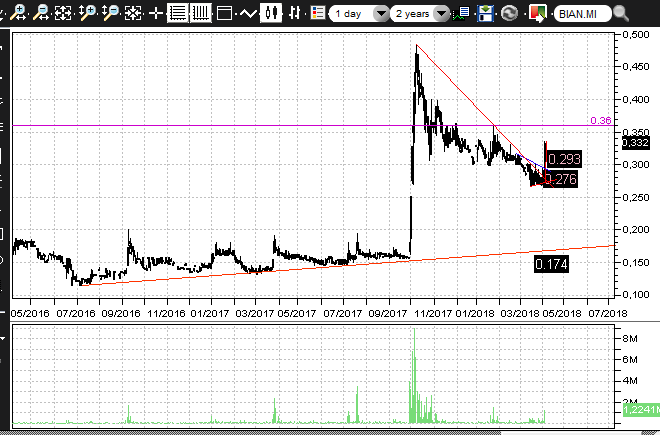Toggle horizontal grid lines
Image resolution: width=660 pixels, height=435 pixels.
pyautogui.click(x=178, y=13)
